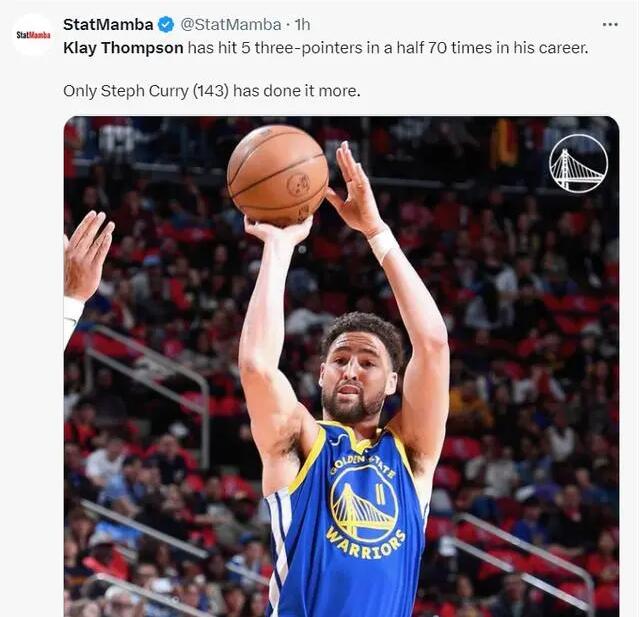639x617 pixels.
Task: Click the white wristband in the photo
Action: tap(383, 243)
